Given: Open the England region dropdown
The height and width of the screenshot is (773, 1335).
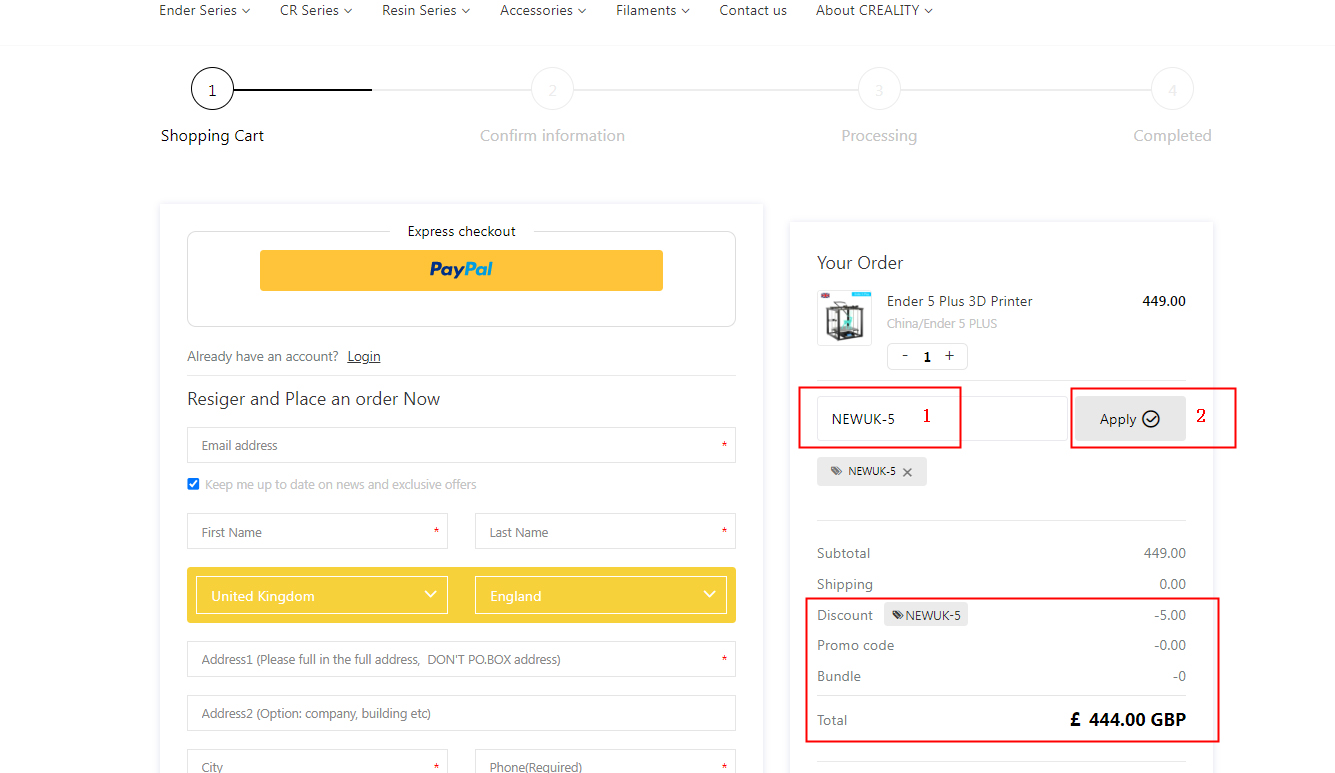Looking at the screenshot, I should [x=601, y=595].
